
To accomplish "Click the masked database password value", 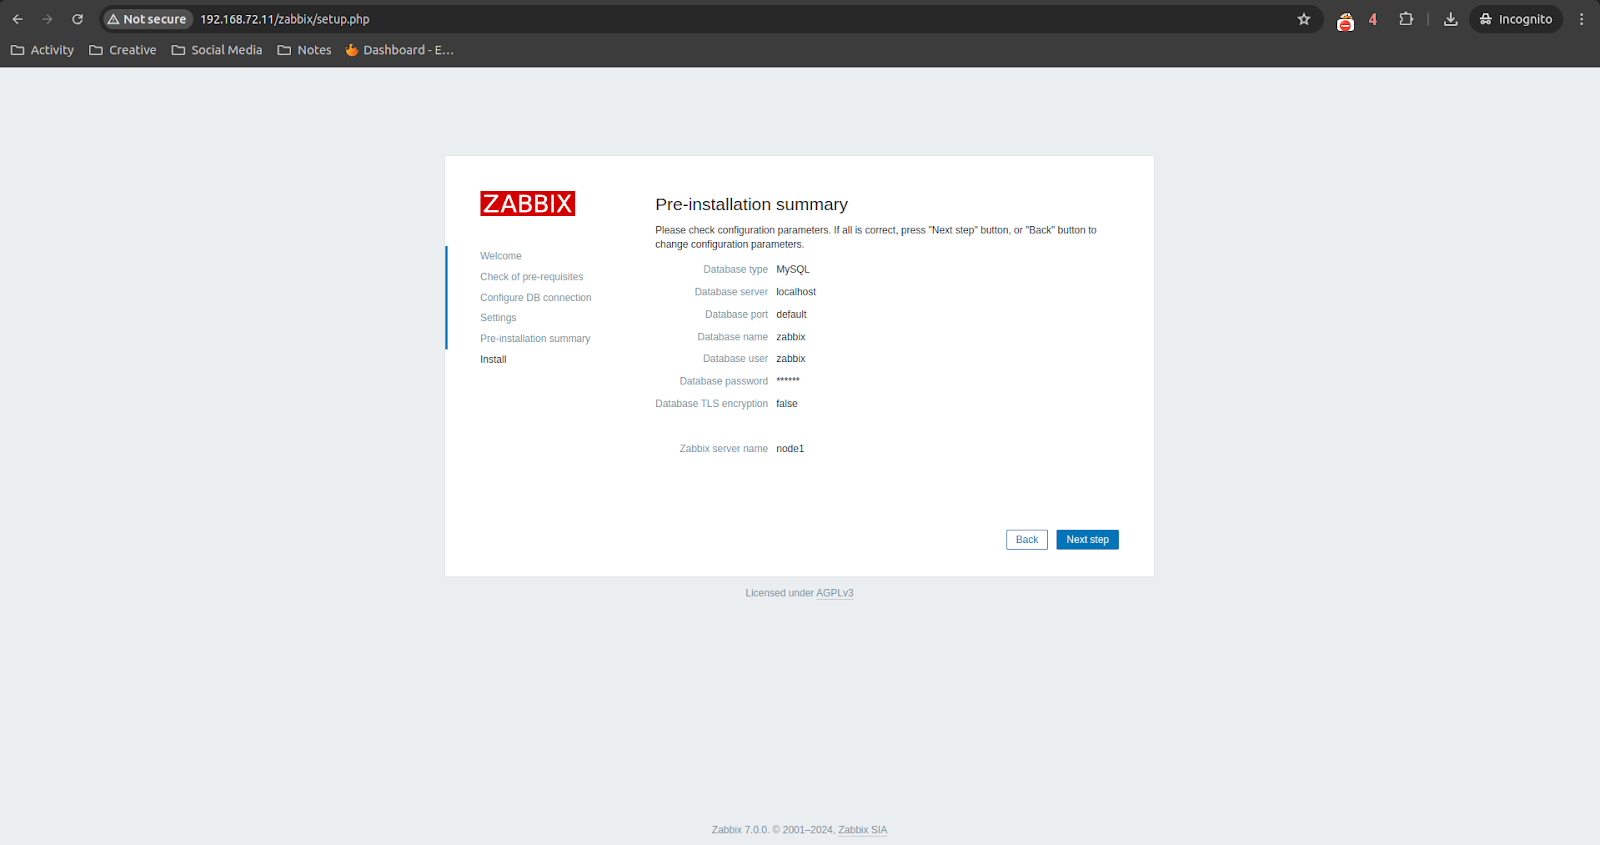I will pos(788,381).
